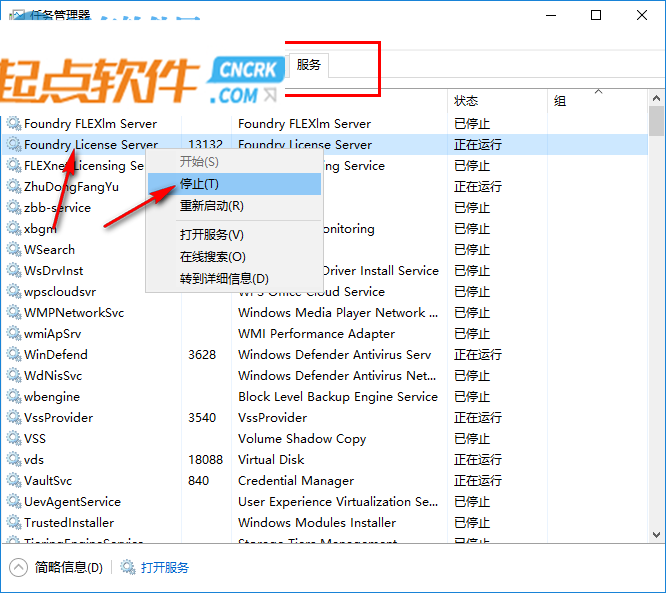Click the gear icon beside Foundry License Server
Viewport: 666px width, 593px height.
tap(14, 144)
